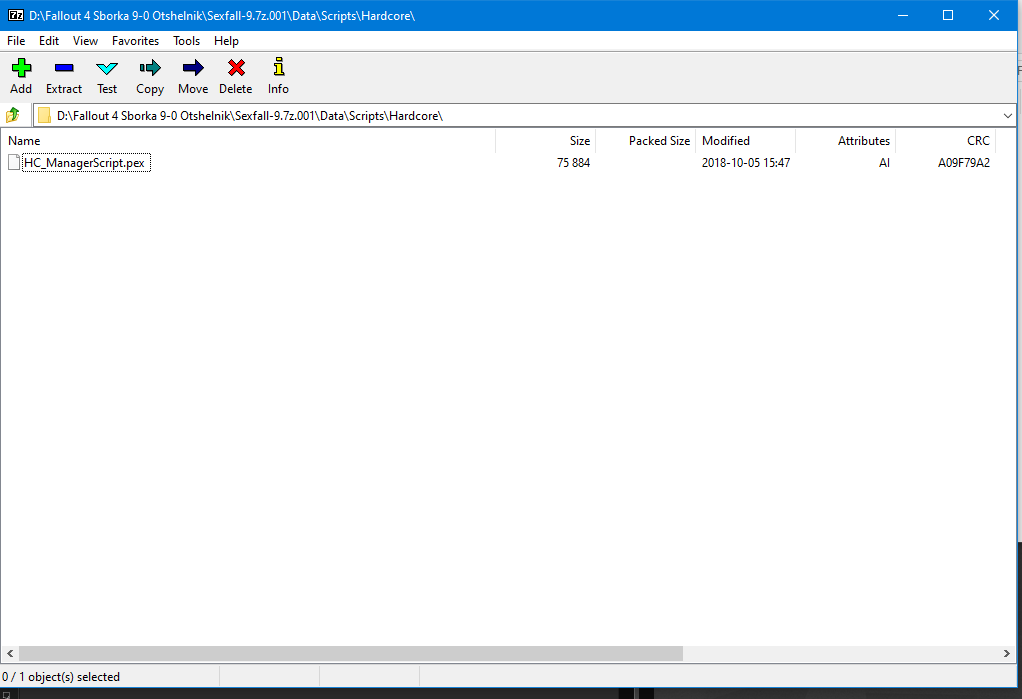Image resolution: width=1022 pixels, height=699 pixels.
Task: Click the red Delete icon
Action: point(236,68)
